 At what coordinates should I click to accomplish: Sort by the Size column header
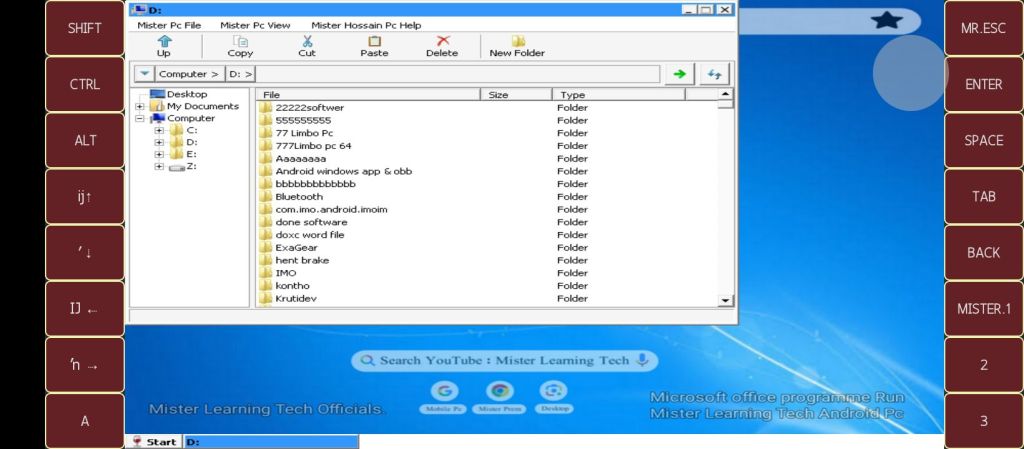516,95
